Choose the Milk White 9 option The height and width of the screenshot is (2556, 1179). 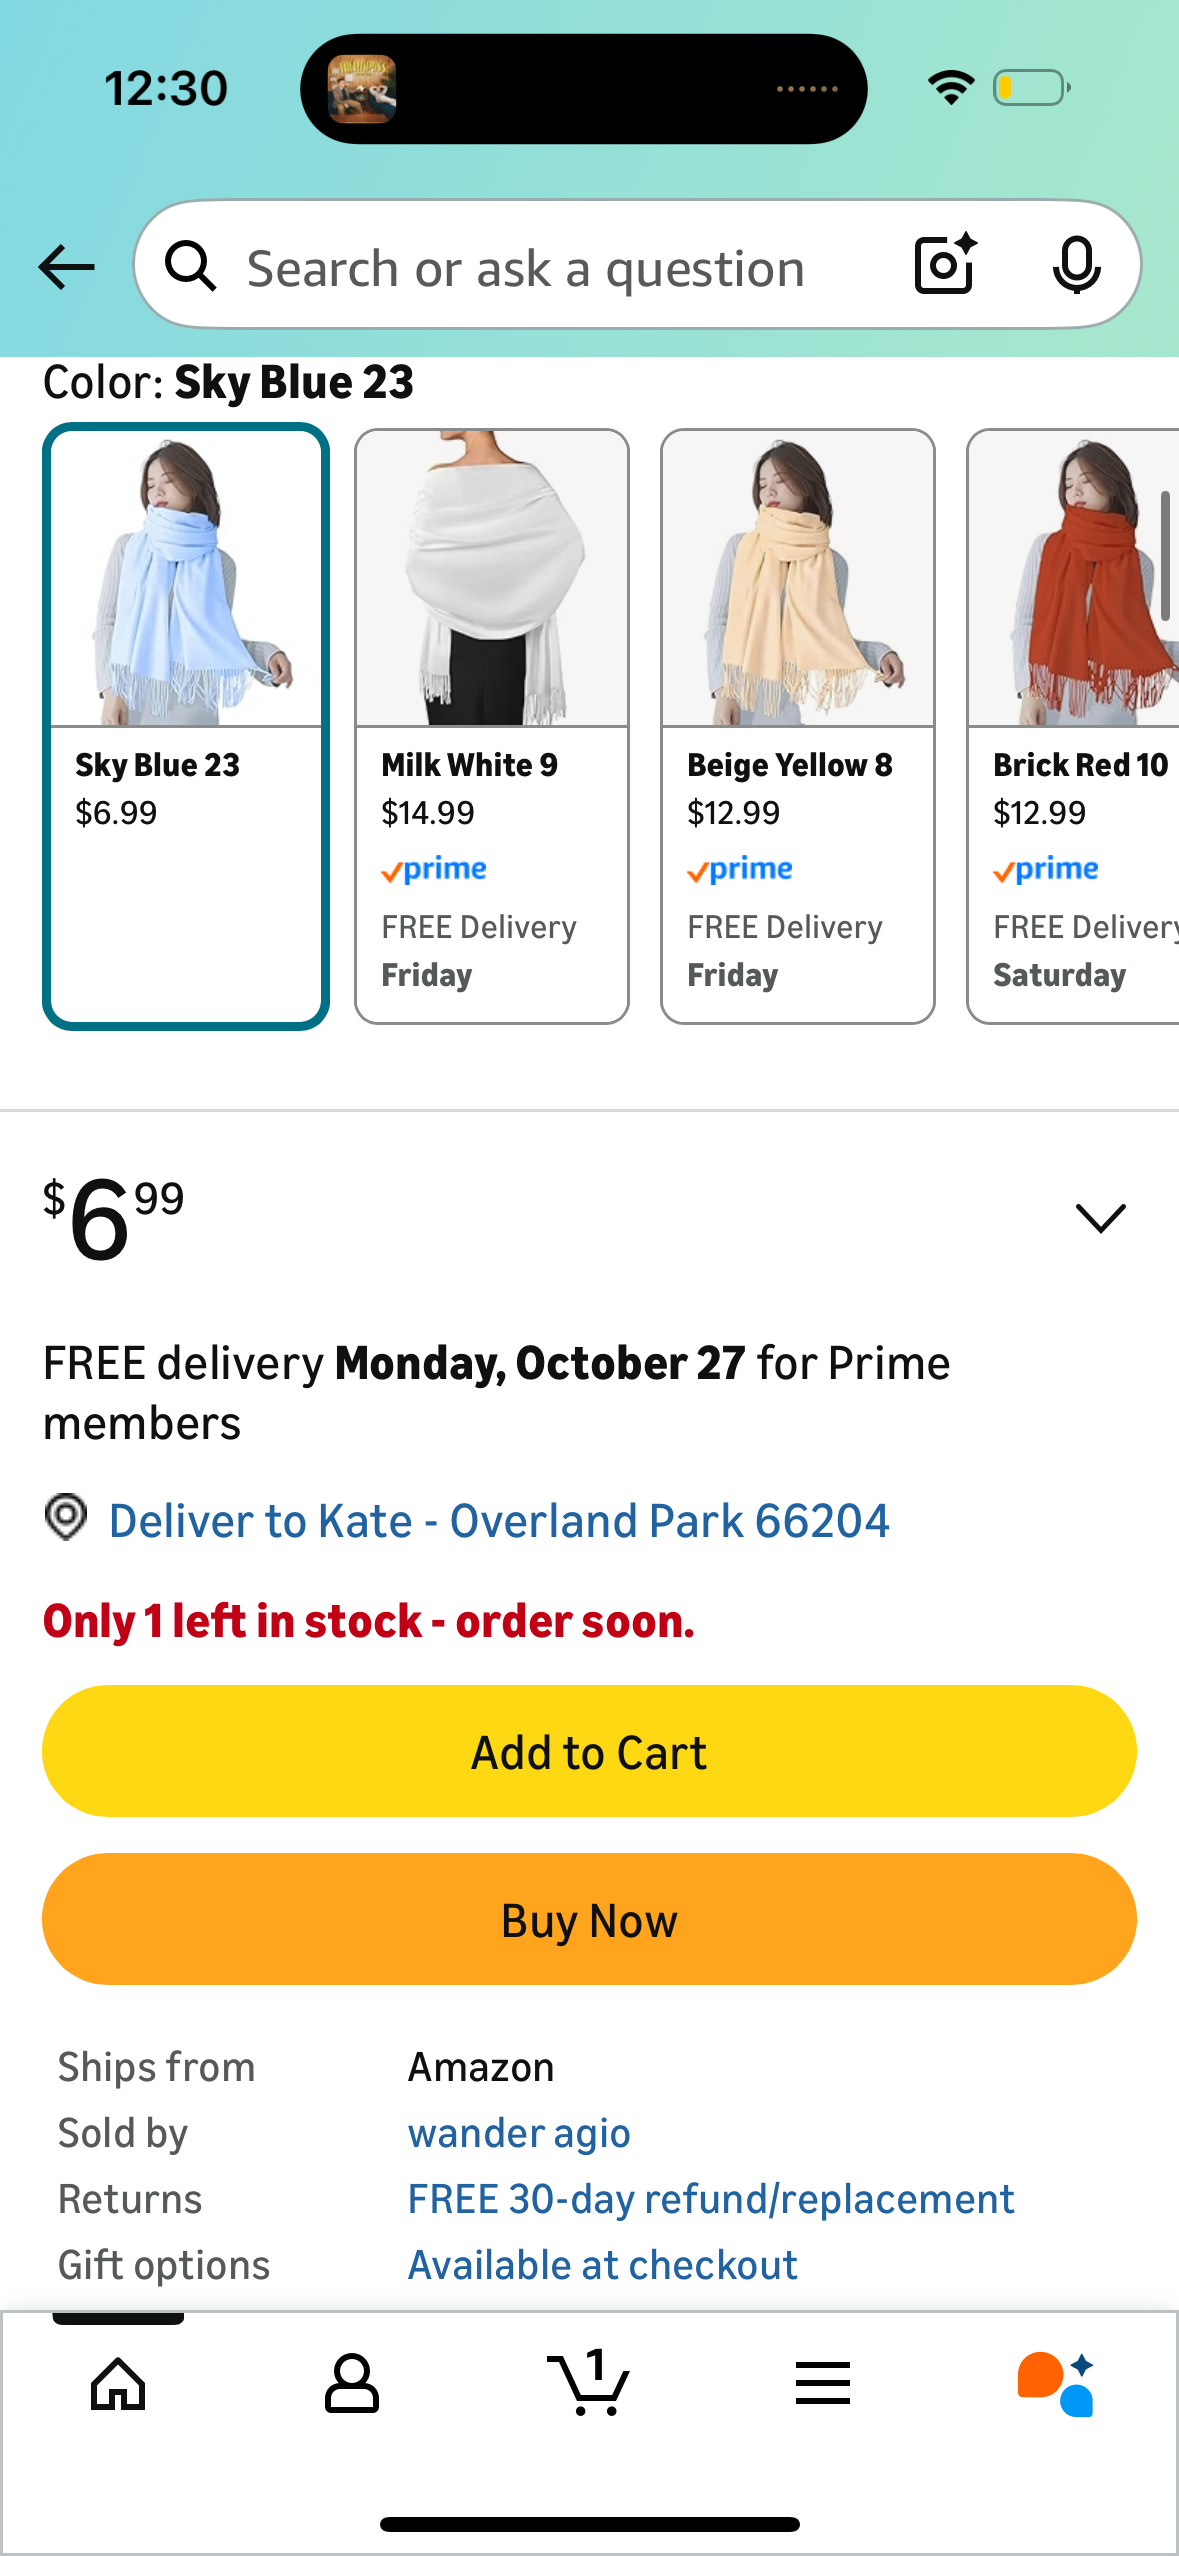[x=492, y=726]
